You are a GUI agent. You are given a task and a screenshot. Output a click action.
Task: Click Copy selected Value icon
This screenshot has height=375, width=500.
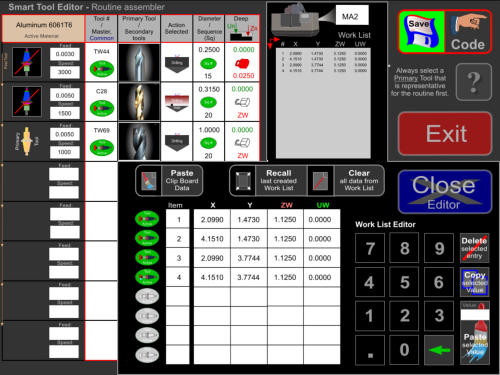click(x=475, y=282)
